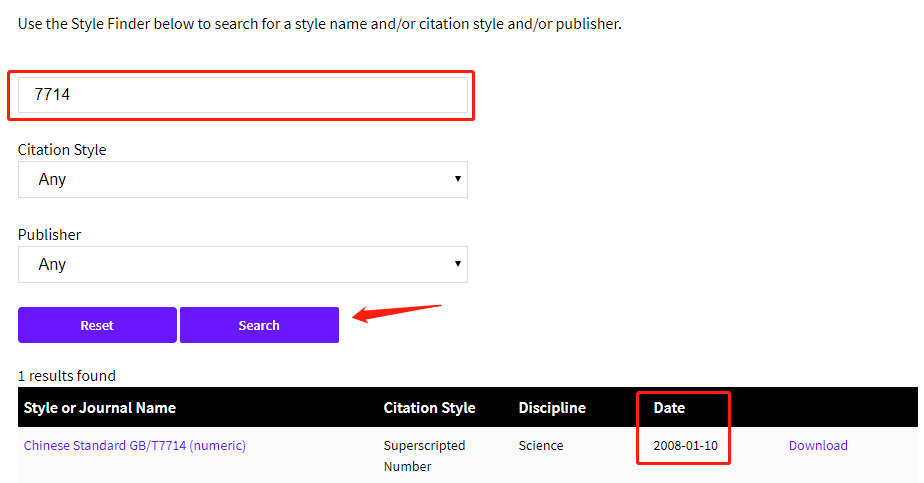Click the Publisher field label
Viewport: 924px width, 483px height.
click(x=50, y=235)
